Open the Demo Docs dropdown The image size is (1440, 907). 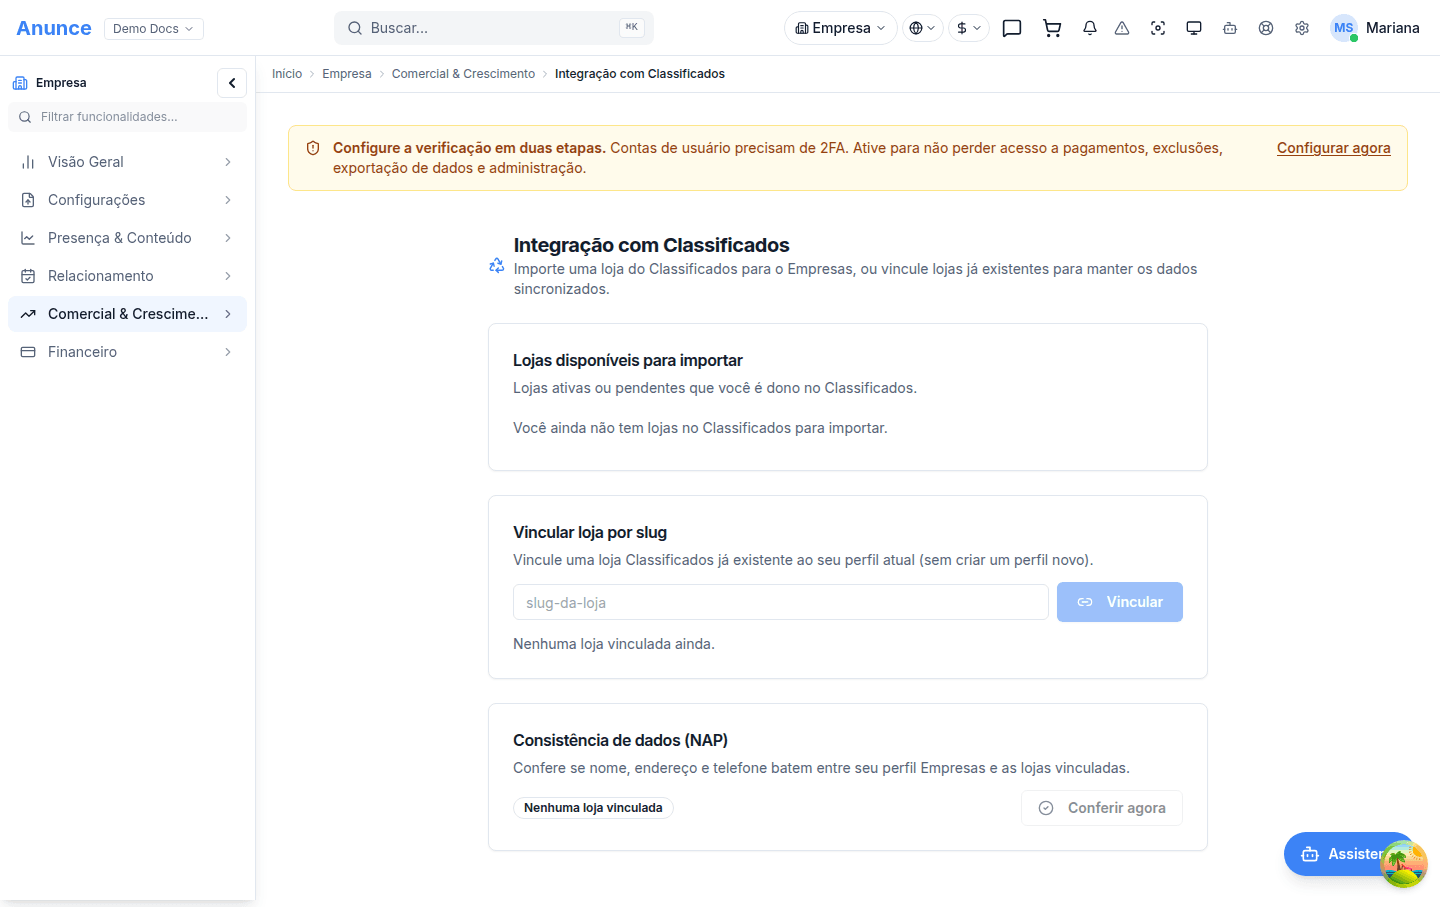[x=154, y=29]
